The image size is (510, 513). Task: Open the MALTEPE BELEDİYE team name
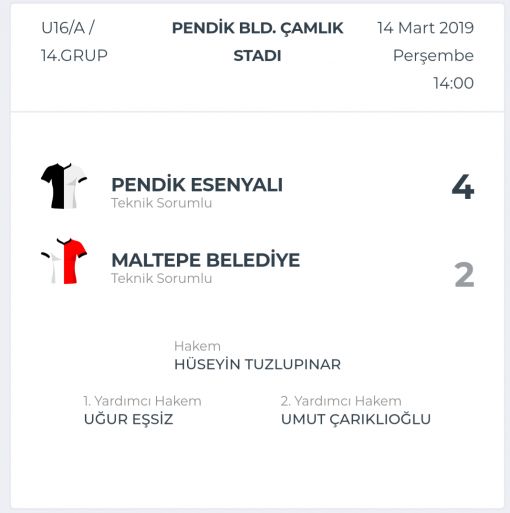click(206, 260)
